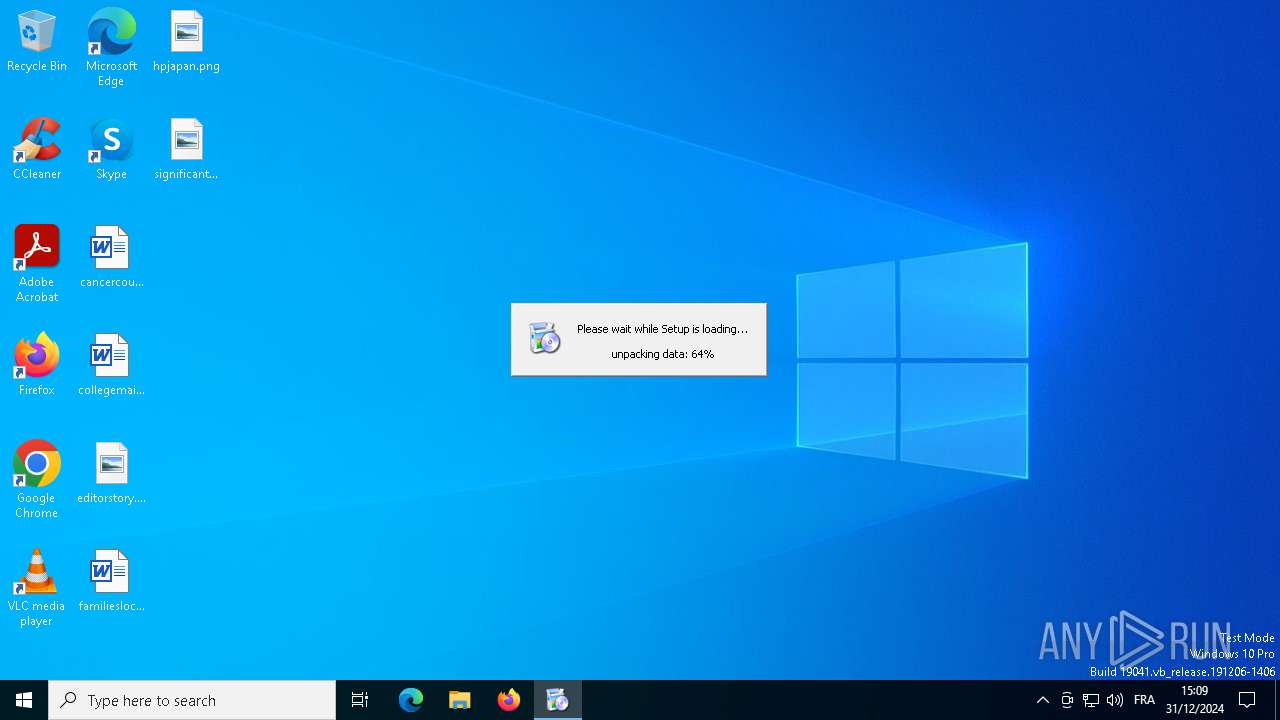Screen dimensions: 1280x720
Task: Open the Recycle Bin desktop icon
Action: tap(37, 42)
